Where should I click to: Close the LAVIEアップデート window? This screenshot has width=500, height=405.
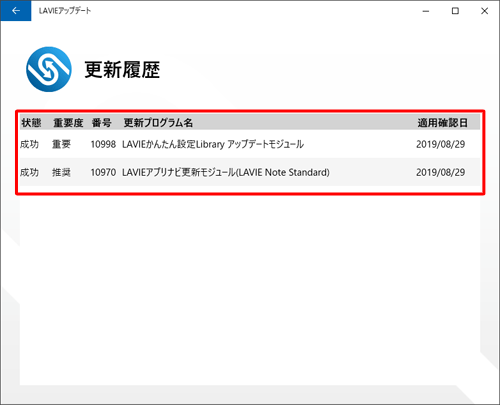point(484,11)
